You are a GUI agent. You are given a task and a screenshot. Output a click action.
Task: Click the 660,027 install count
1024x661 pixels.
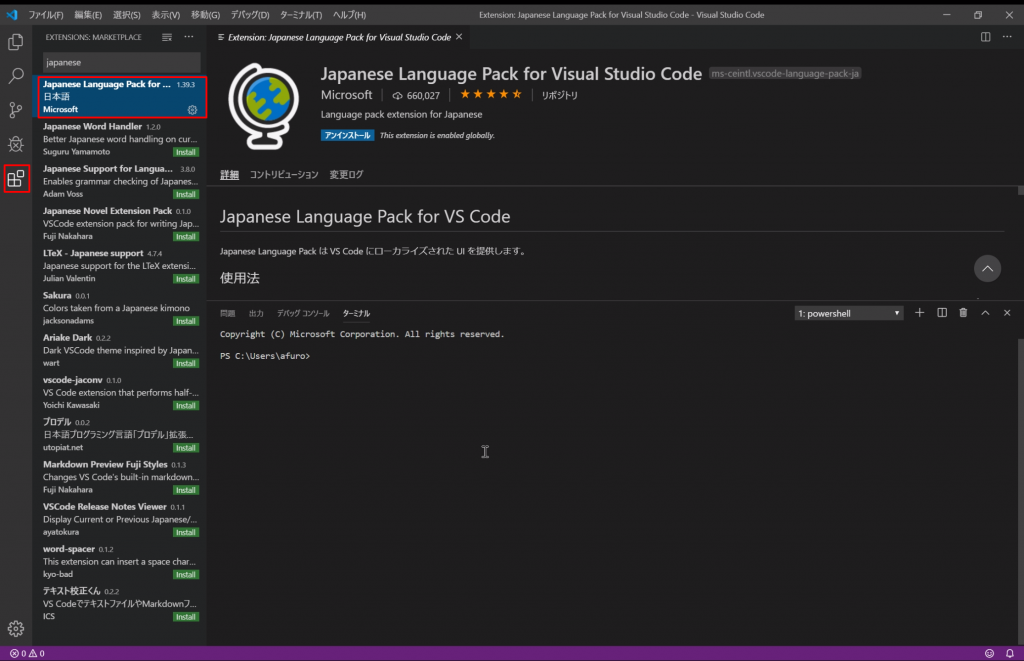pyautogui.click(x=416, y=95)
